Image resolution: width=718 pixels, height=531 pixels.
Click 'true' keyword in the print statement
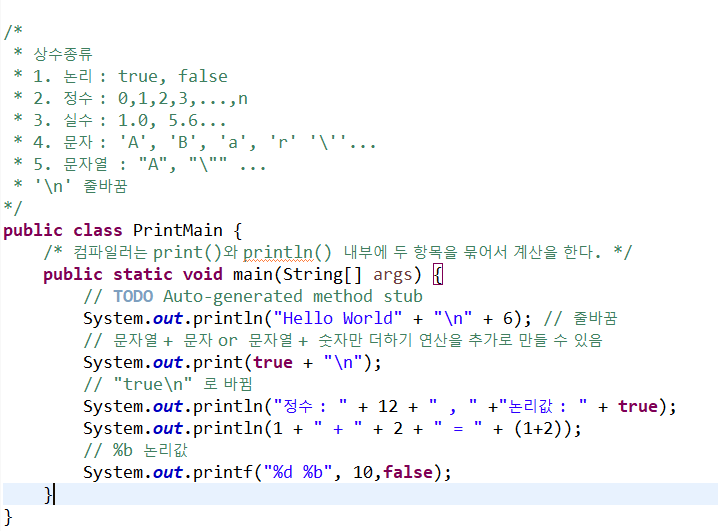tap(273, 363)
